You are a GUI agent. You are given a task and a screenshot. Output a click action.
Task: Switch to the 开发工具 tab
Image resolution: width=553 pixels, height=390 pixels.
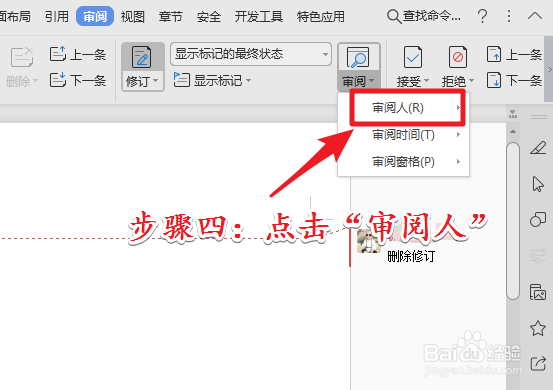pyautogui.click(x=259, y=16)
